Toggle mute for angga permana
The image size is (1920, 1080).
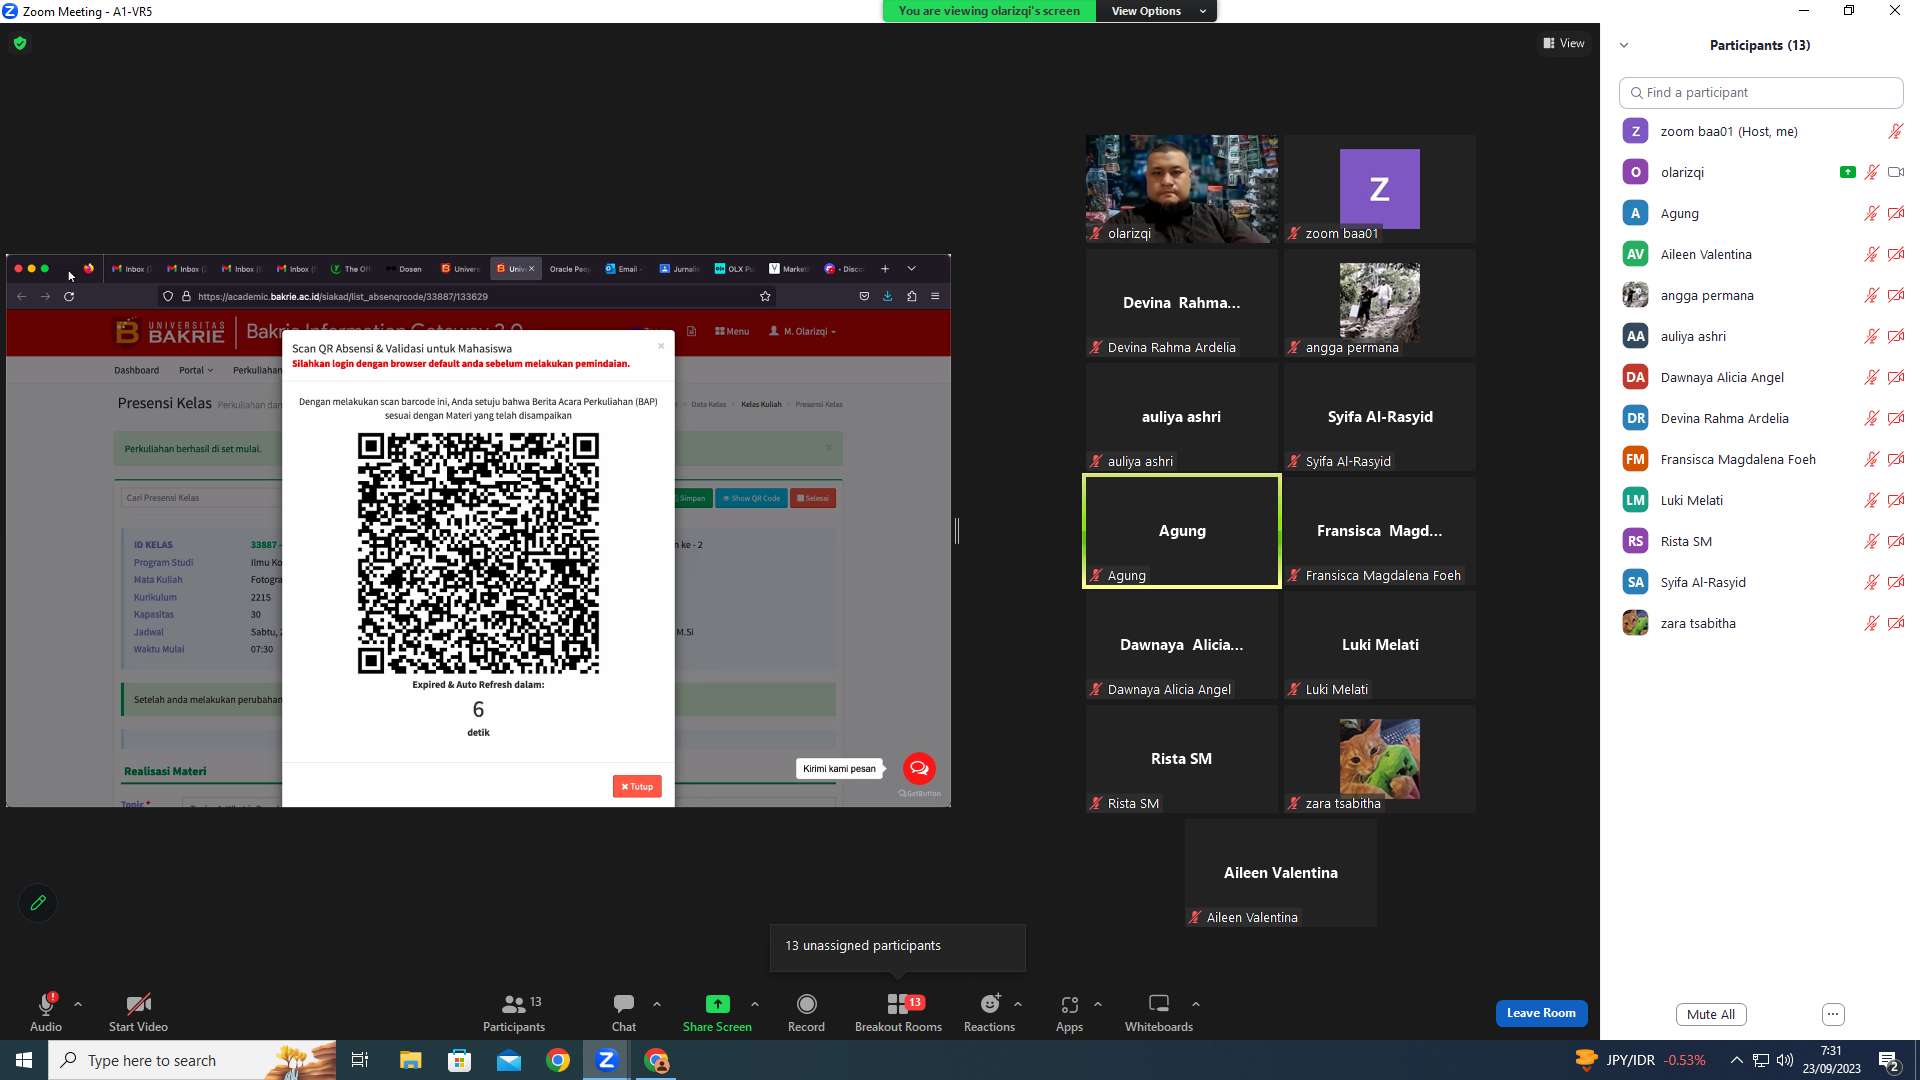point(1871,295)
